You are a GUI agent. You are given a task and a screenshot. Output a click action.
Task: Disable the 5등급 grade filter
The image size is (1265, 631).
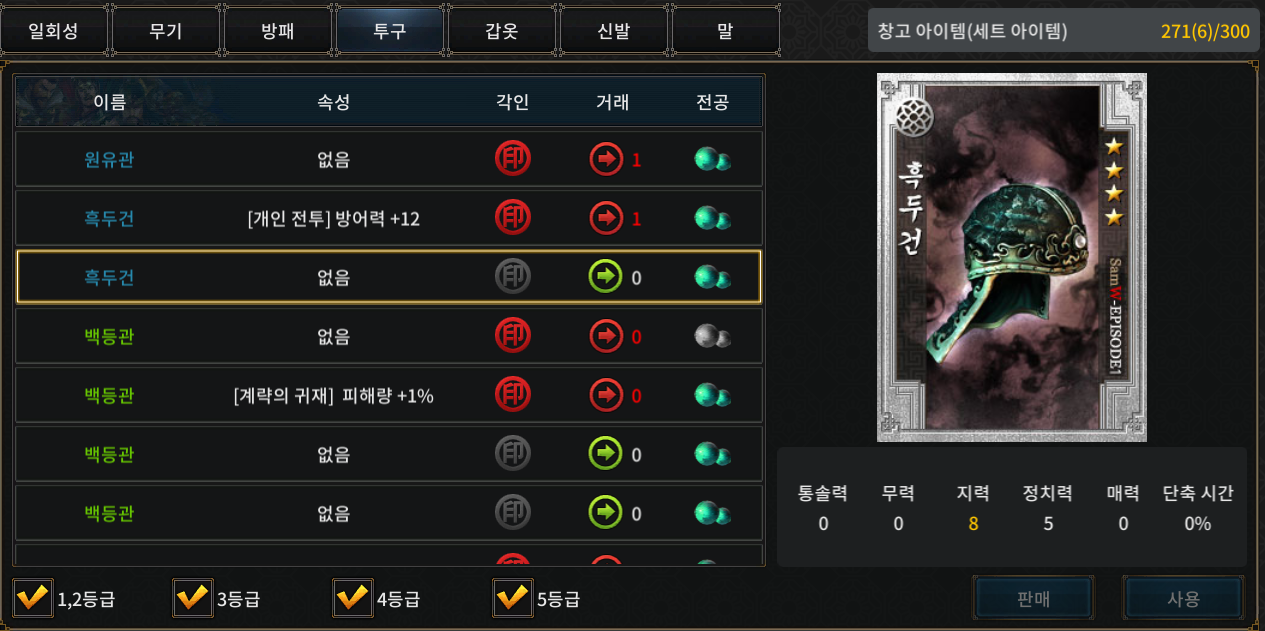[x=513, y=598]
